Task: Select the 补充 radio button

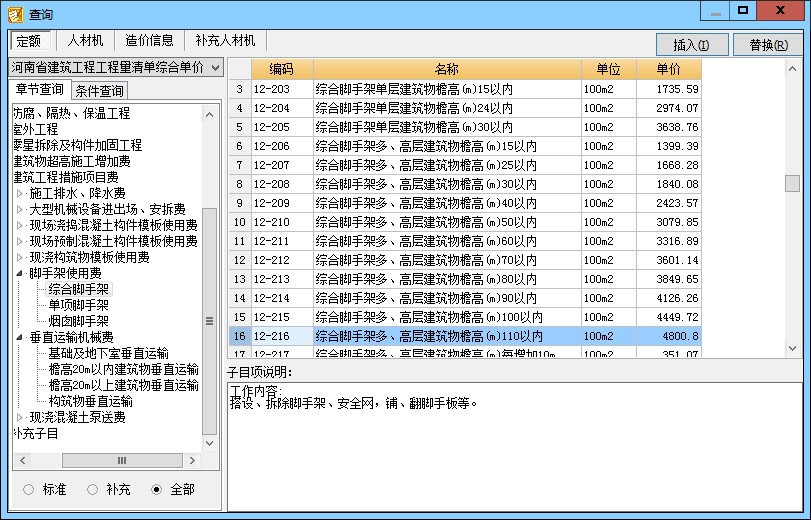Action: [x=93, y=489]
